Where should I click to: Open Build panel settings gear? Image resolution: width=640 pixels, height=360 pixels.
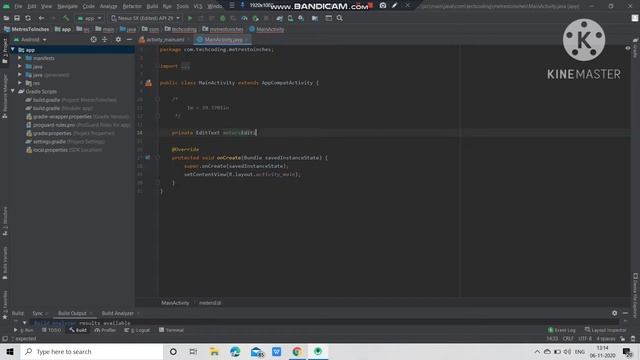coord(615,313)
